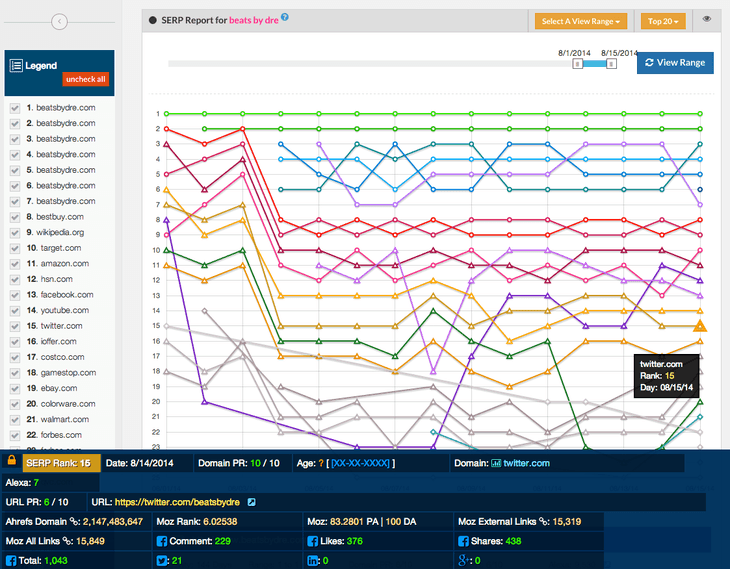Click the 8/1/2014 range slider start handle
730x569 pixels.
577,63
